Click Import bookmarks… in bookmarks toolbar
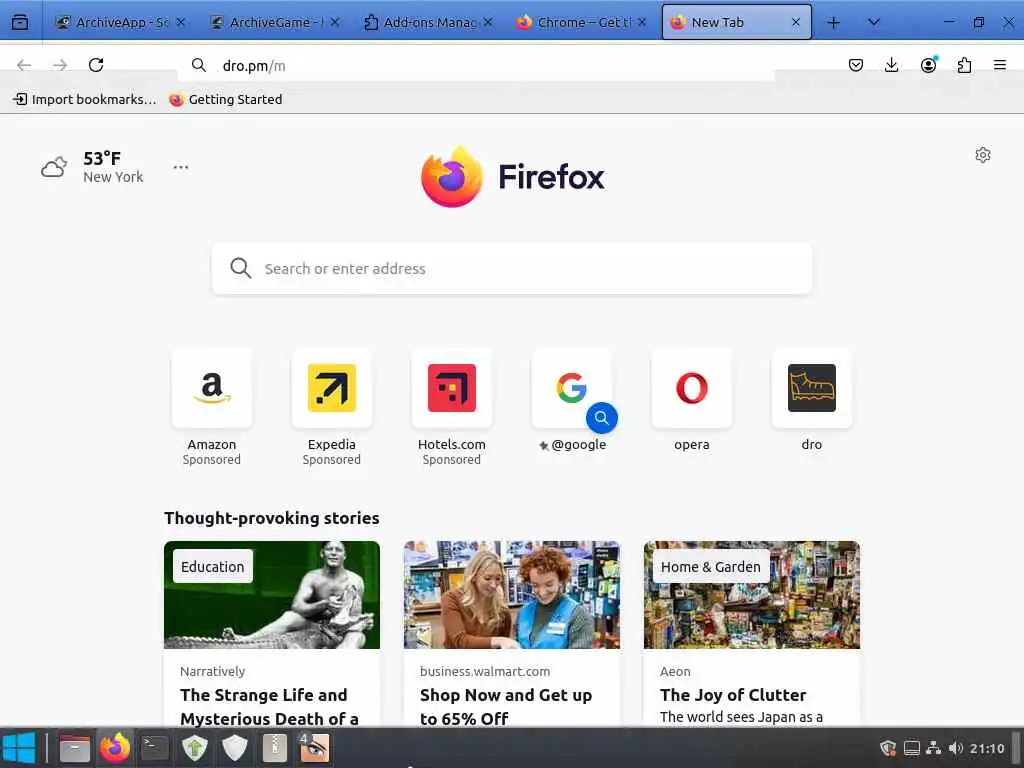The height and width of the screenshot is (768, 1024). click(x=85, y=99)
